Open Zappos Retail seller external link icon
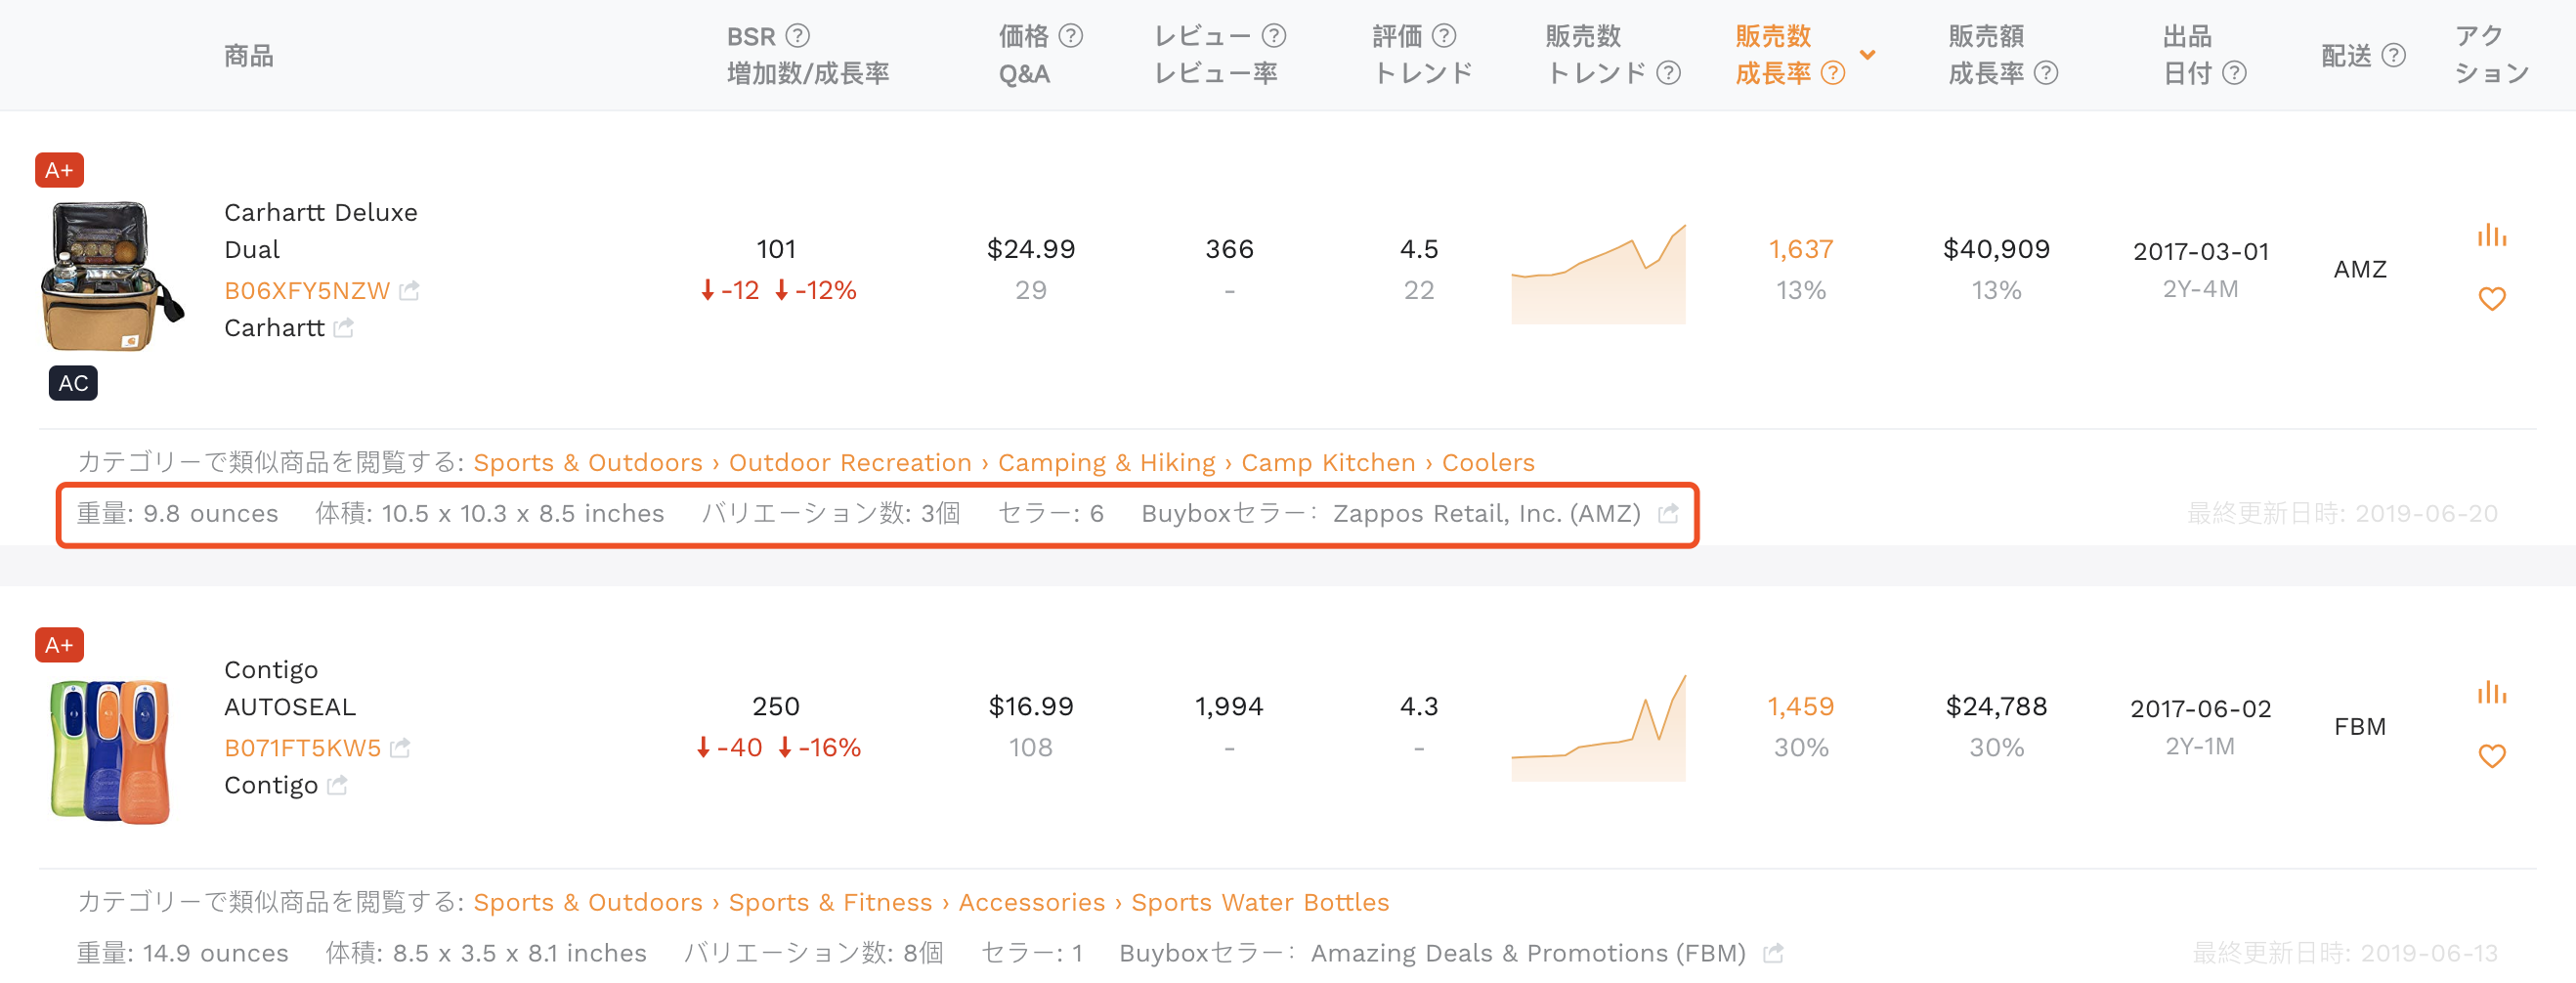The image size is (2576, 983). (1668, 514)
